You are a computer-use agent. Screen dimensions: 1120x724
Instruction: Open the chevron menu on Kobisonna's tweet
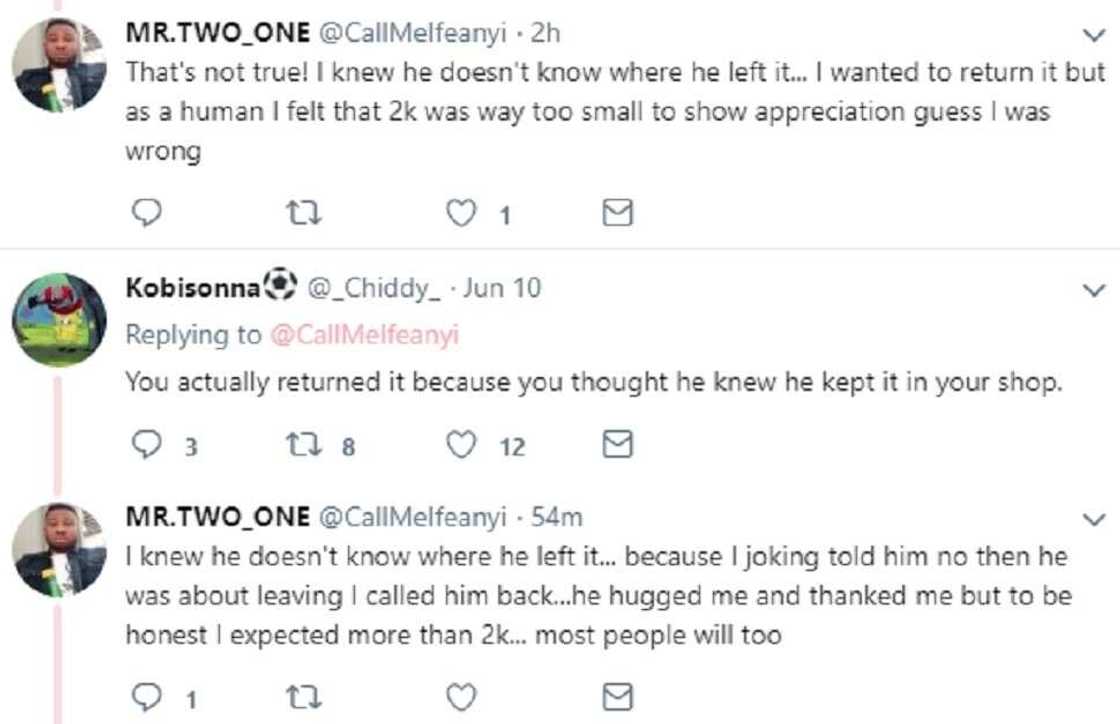pyautogui.click(x=1095, y=290)
